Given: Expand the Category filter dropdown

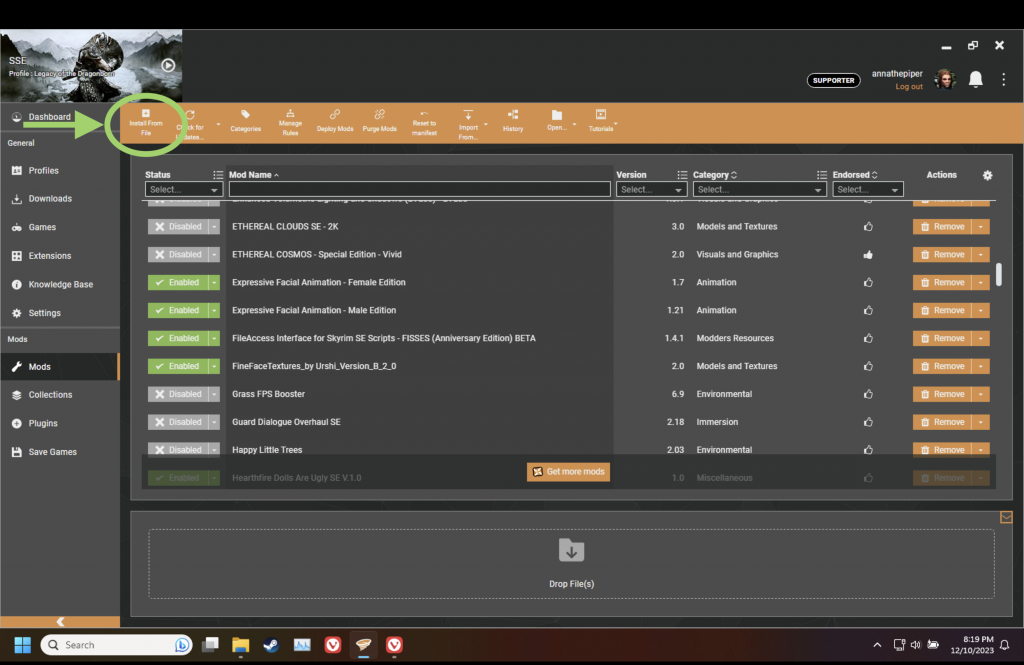Looking at the screenshot, I should (x=759, y=189).
